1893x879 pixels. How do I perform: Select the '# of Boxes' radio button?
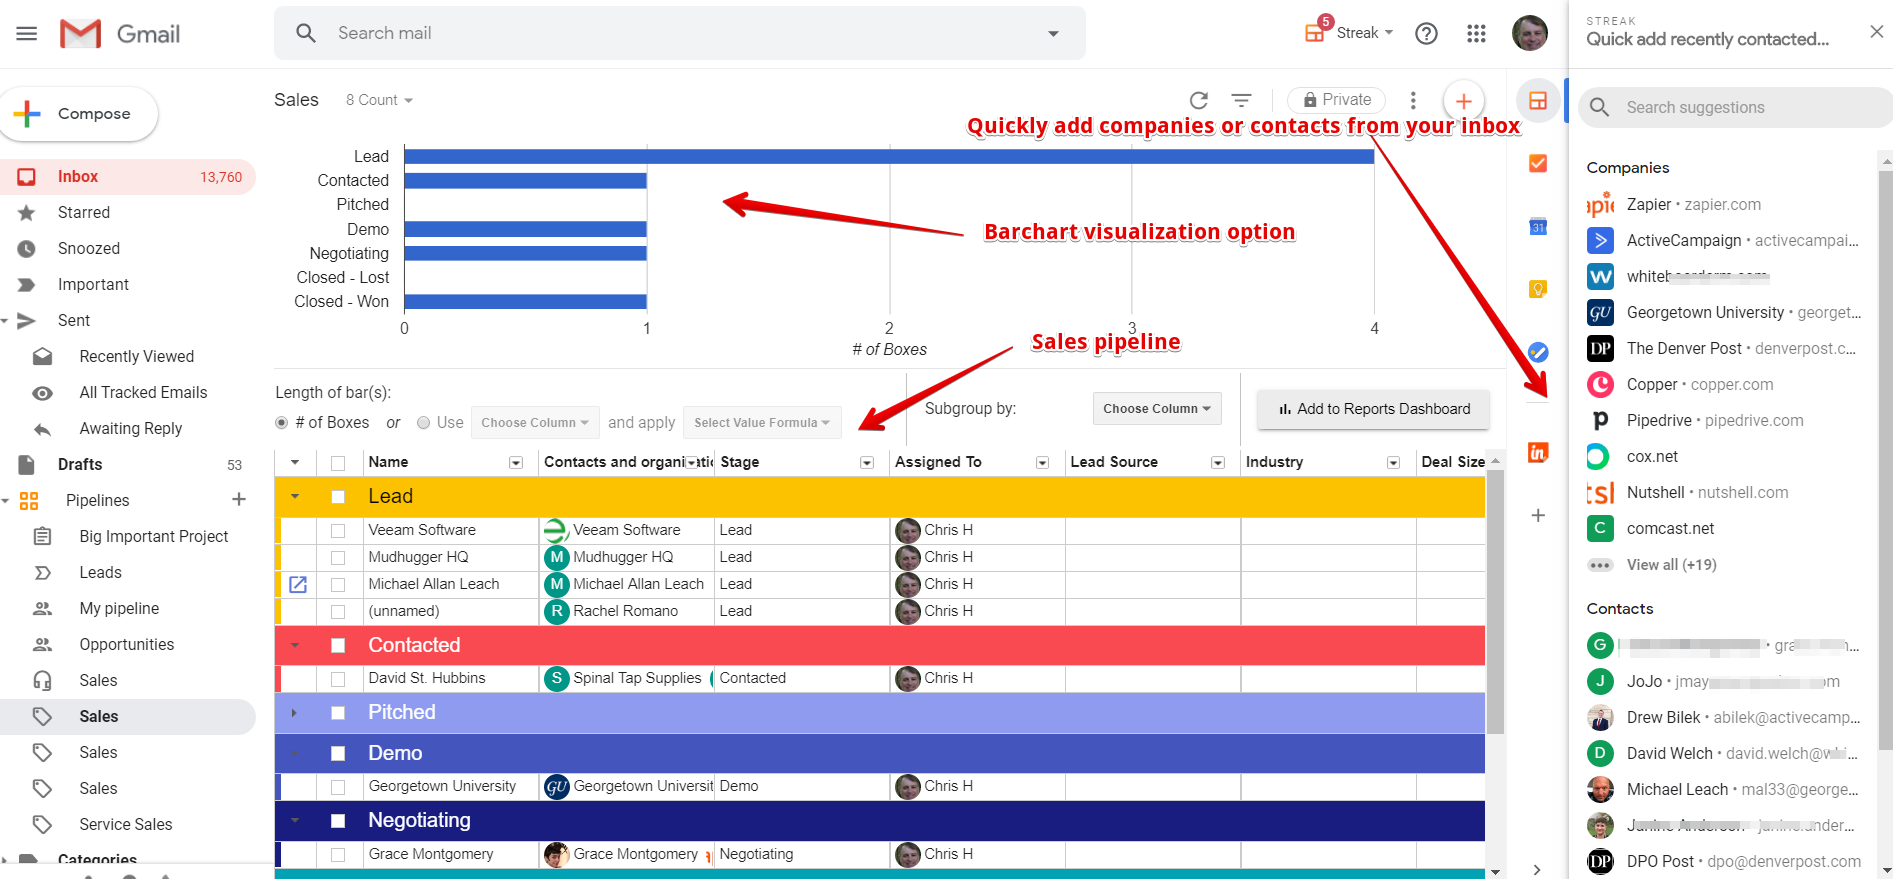tap(282, 423)
